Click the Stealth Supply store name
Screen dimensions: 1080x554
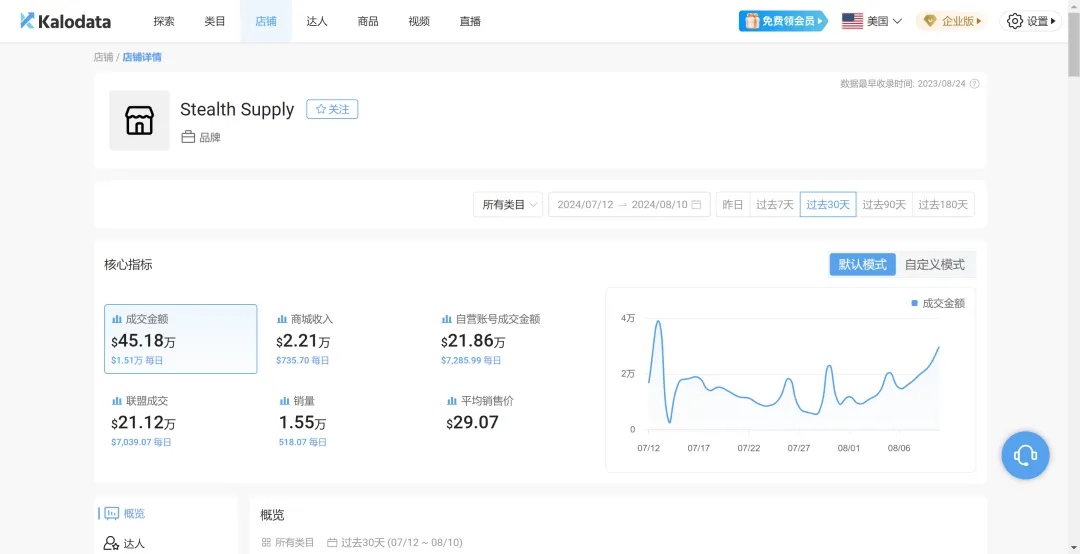pos(237,109)
